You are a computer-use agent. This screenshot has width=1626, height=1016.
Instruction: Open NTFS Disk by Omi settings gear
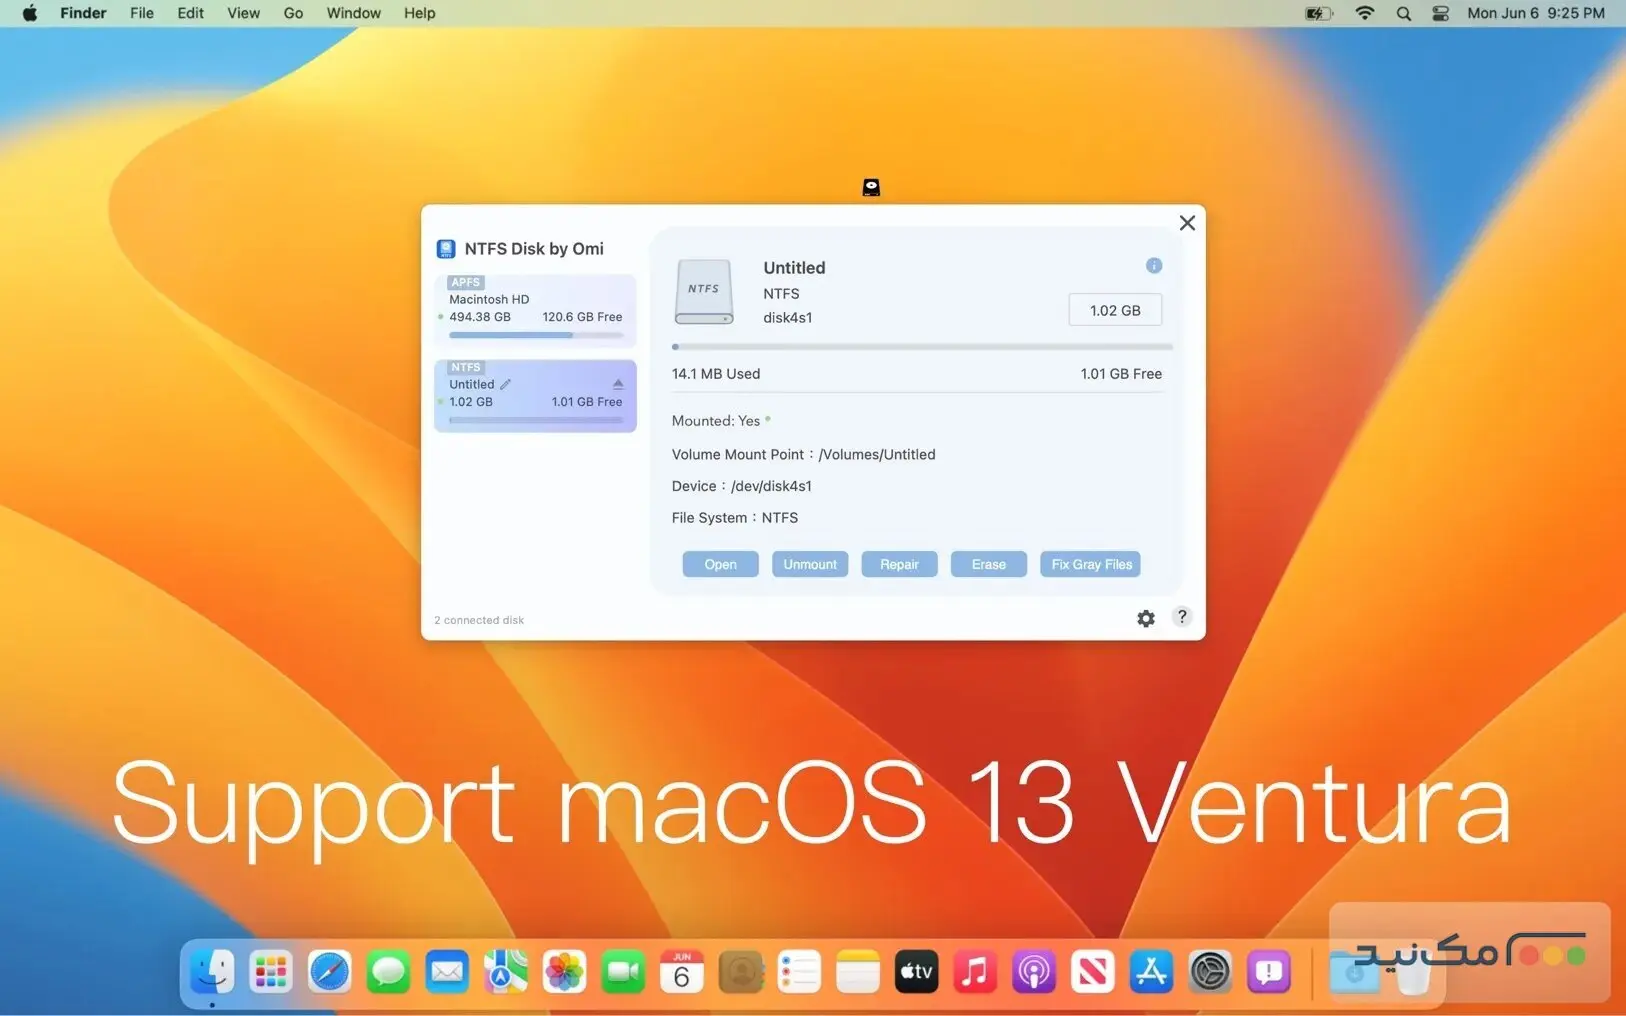(1145, 618)
